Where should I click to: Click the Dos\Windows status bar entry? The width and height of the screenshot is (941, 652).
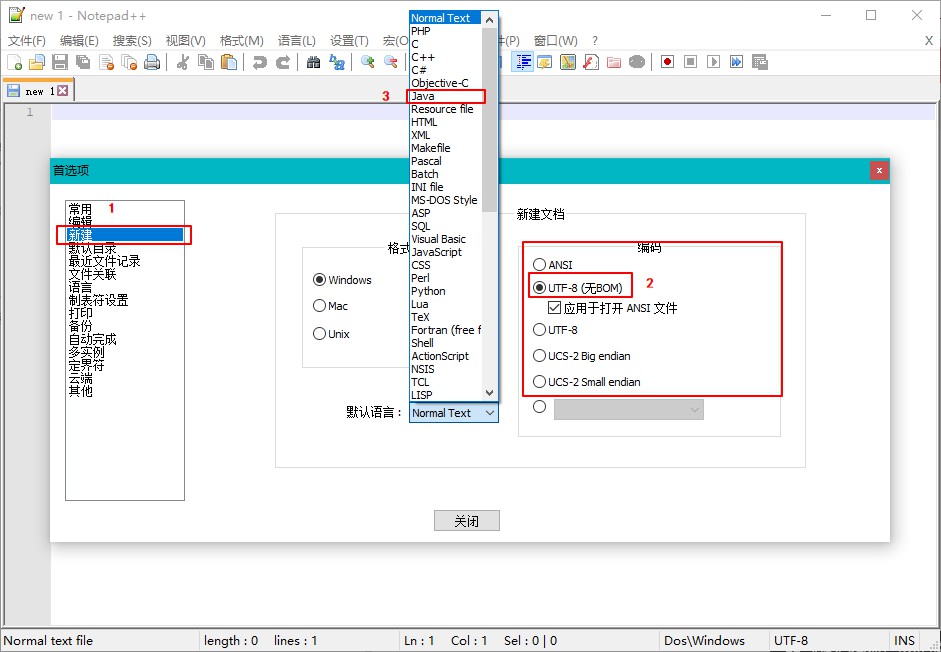pos(714,641)
